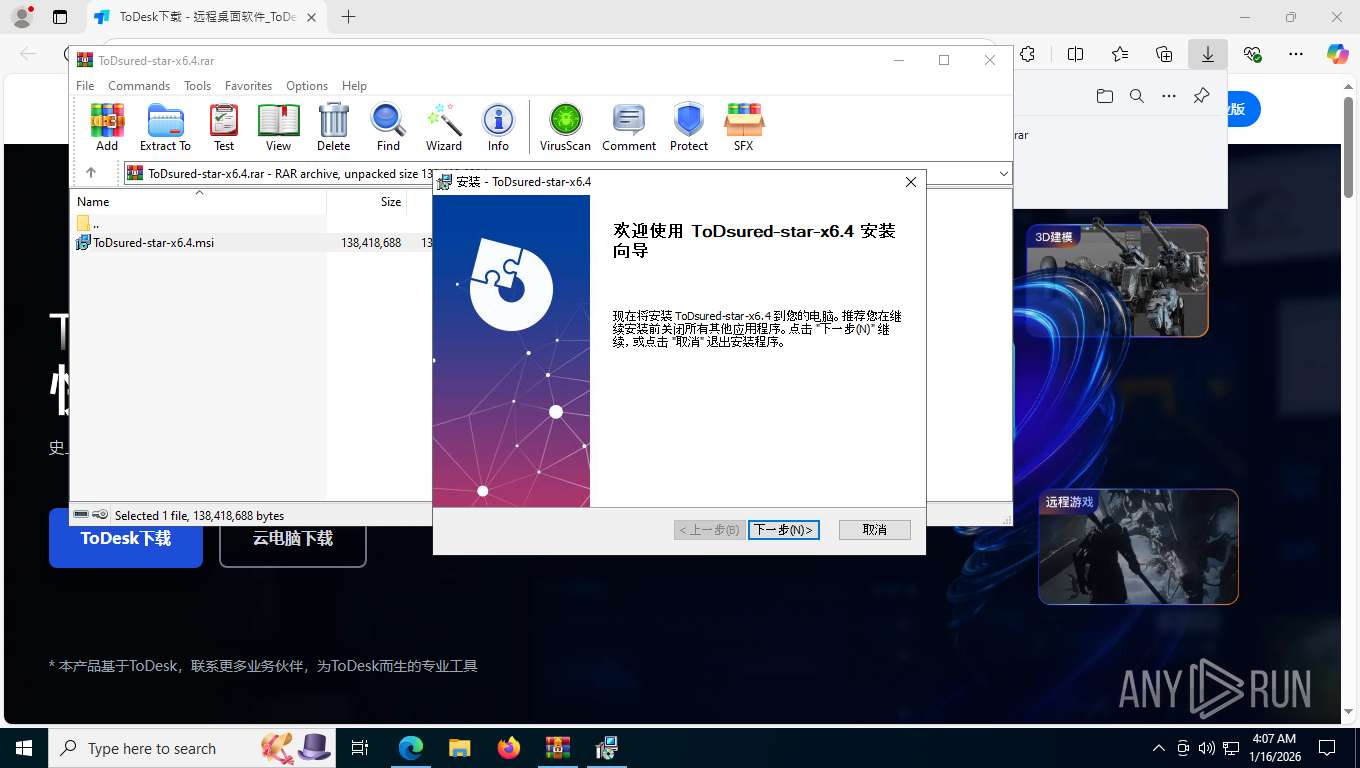Launch the Wizard wand icon
This screenshot has width=1360, height=768.
pyautogui.click(x=444, y=127)
